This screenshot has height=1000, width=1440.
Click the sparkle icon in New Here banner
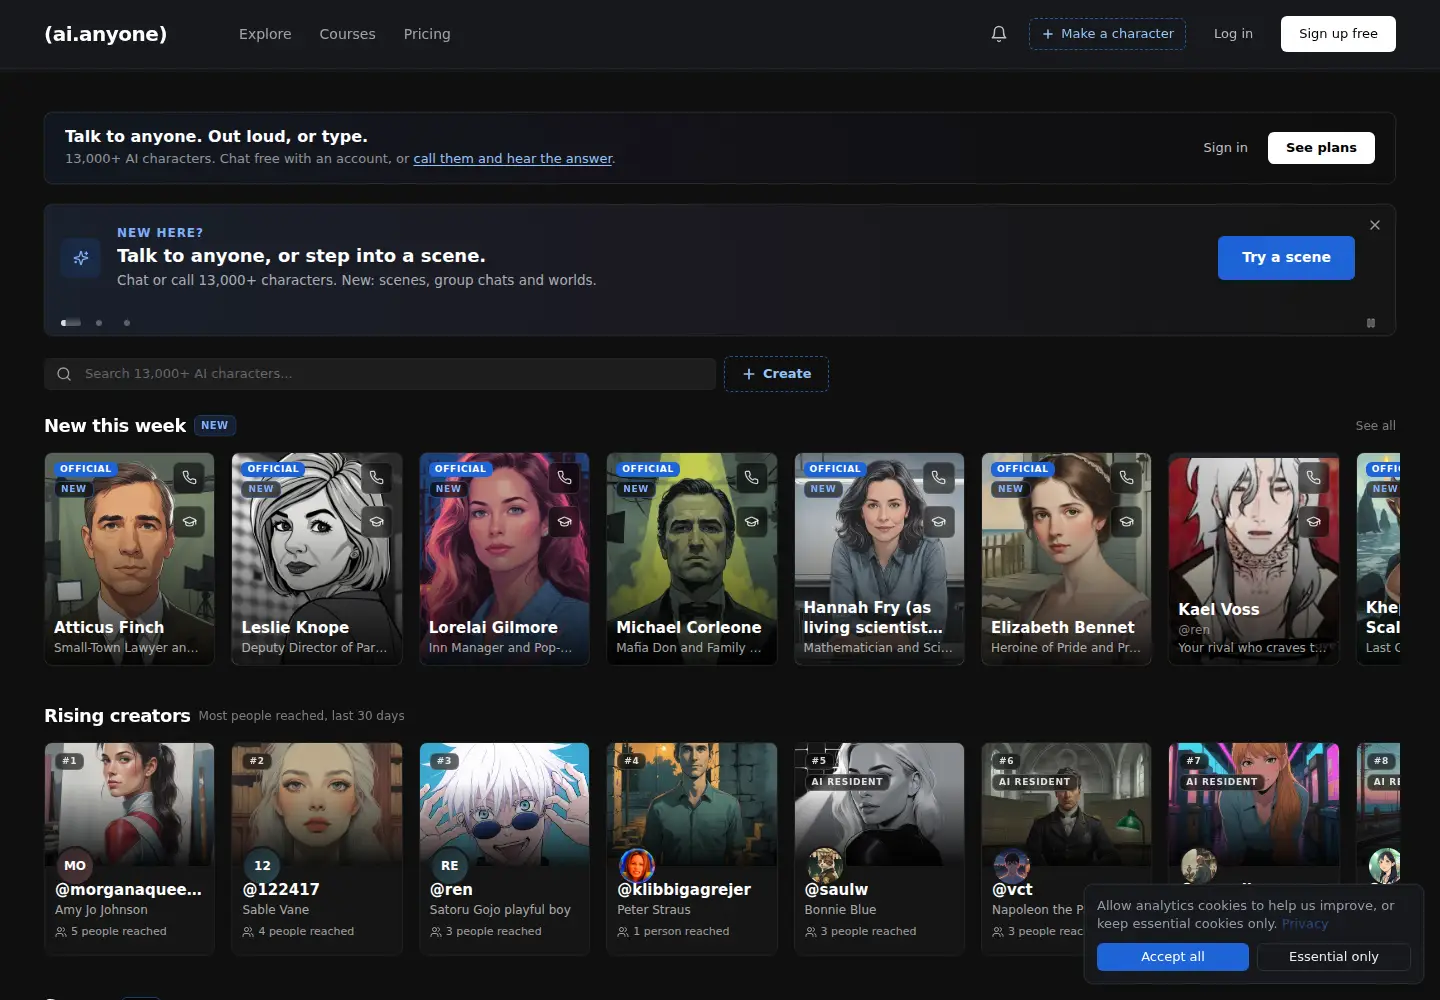(81, 258)
